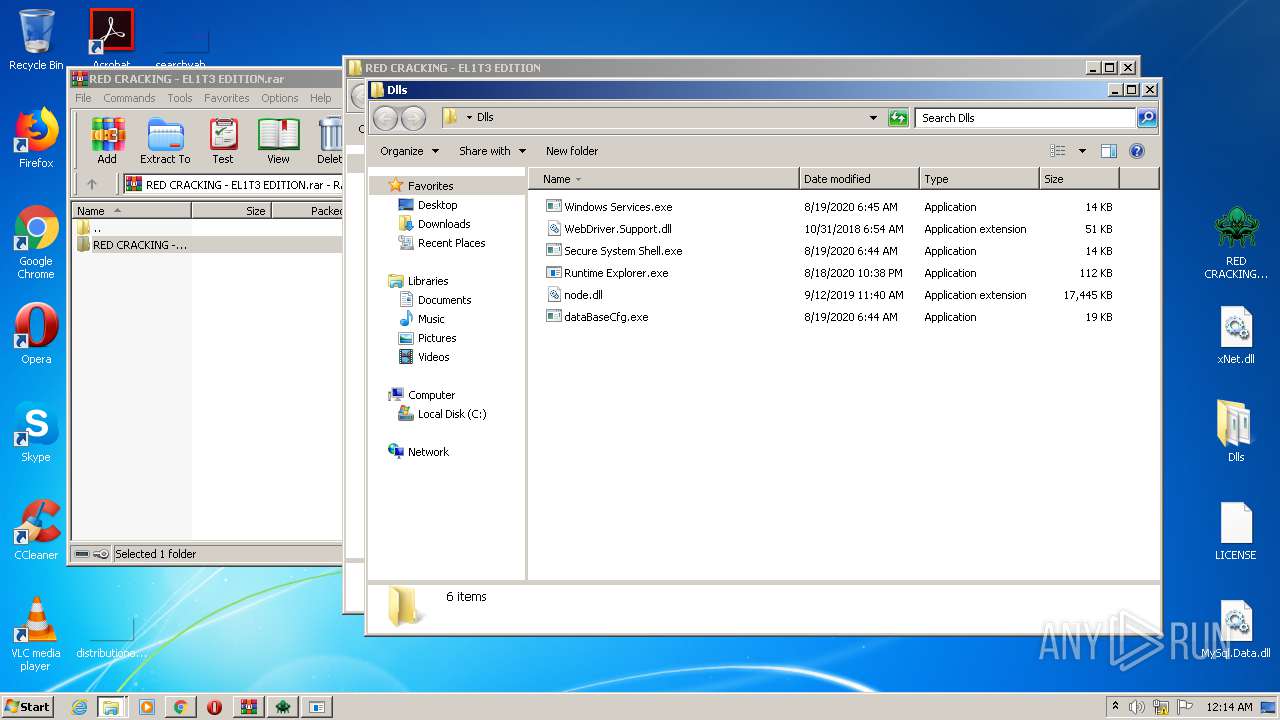
Task: Select the RED CRACKING desktop icon
Action: (x=1236, y=243)
